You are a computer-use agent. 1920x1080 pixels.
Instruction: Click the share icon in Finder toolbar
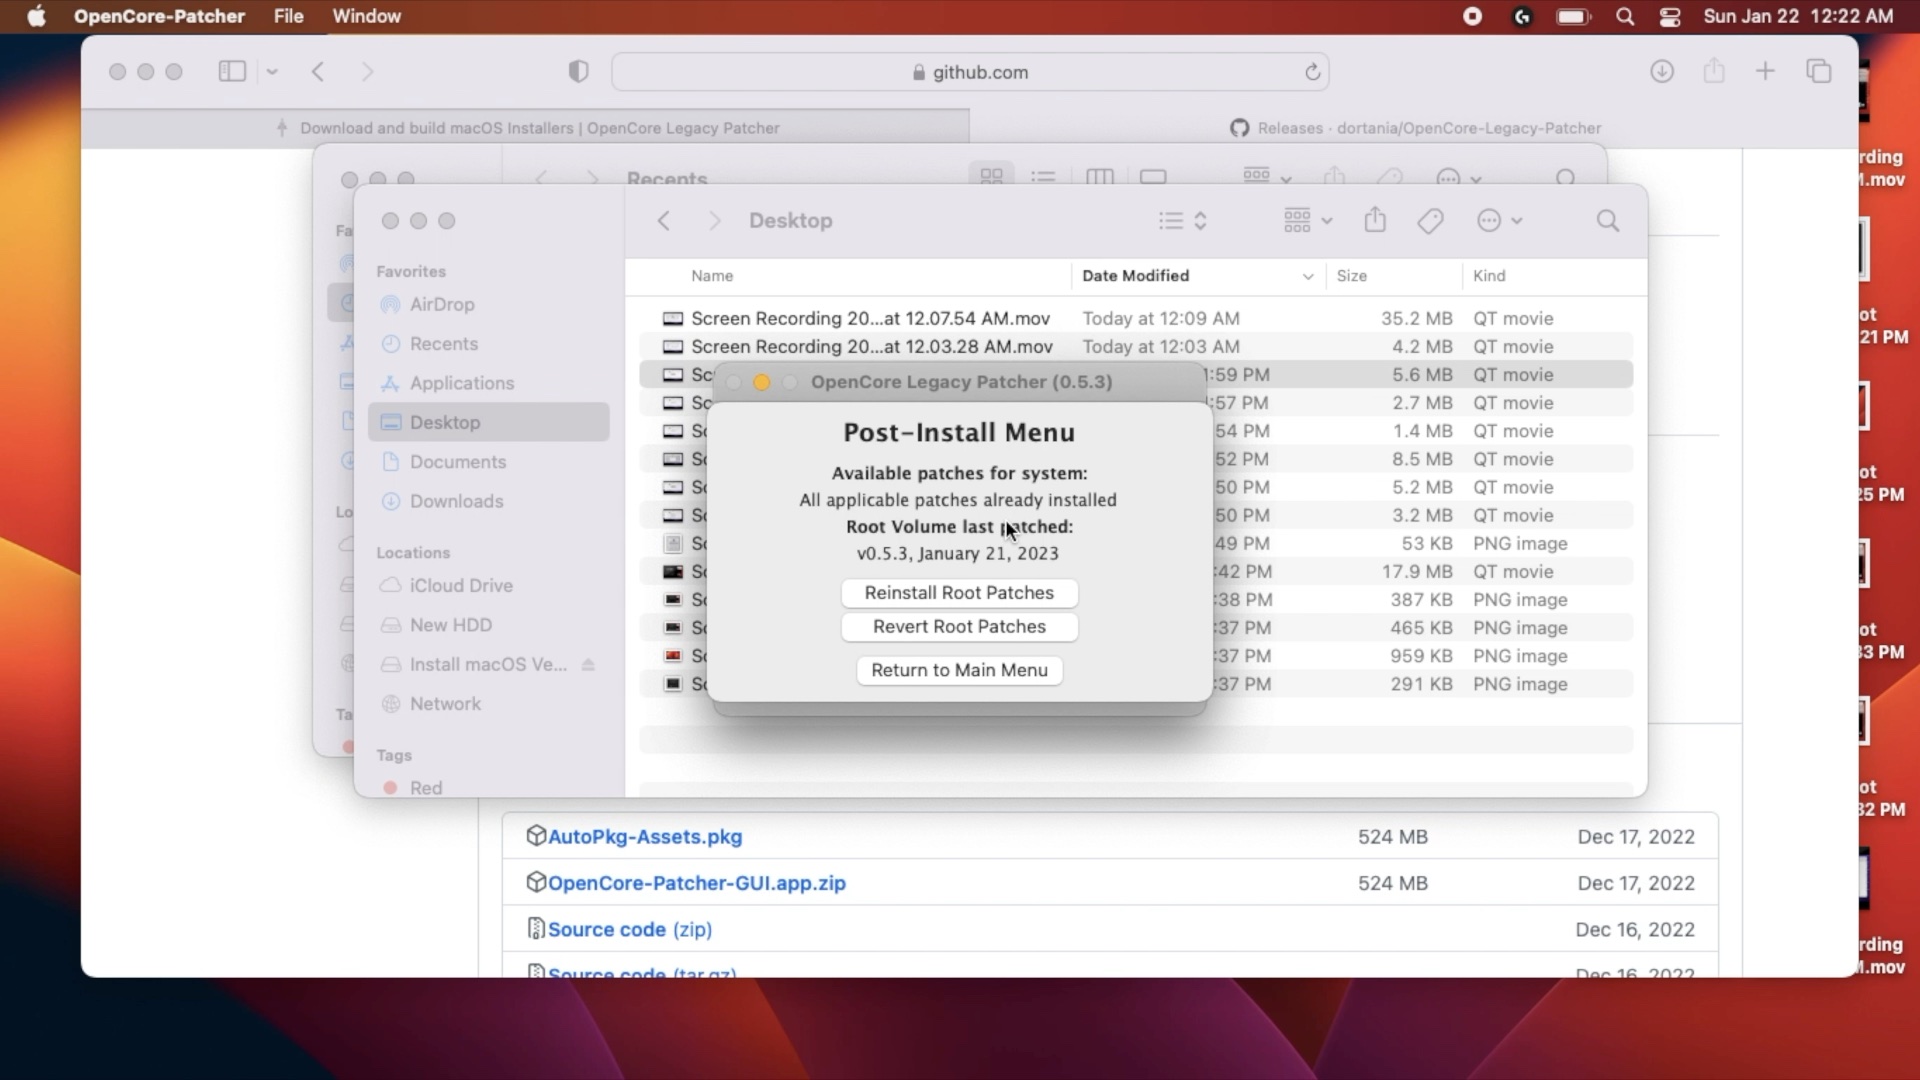[1377, 220]
